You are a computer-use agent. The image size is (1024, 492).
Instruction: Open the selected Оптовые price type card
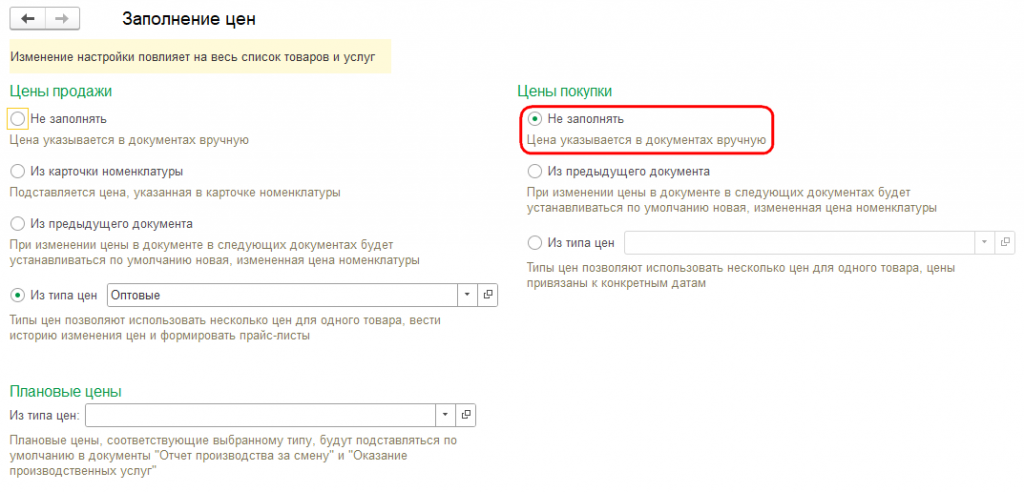(487, 295)
